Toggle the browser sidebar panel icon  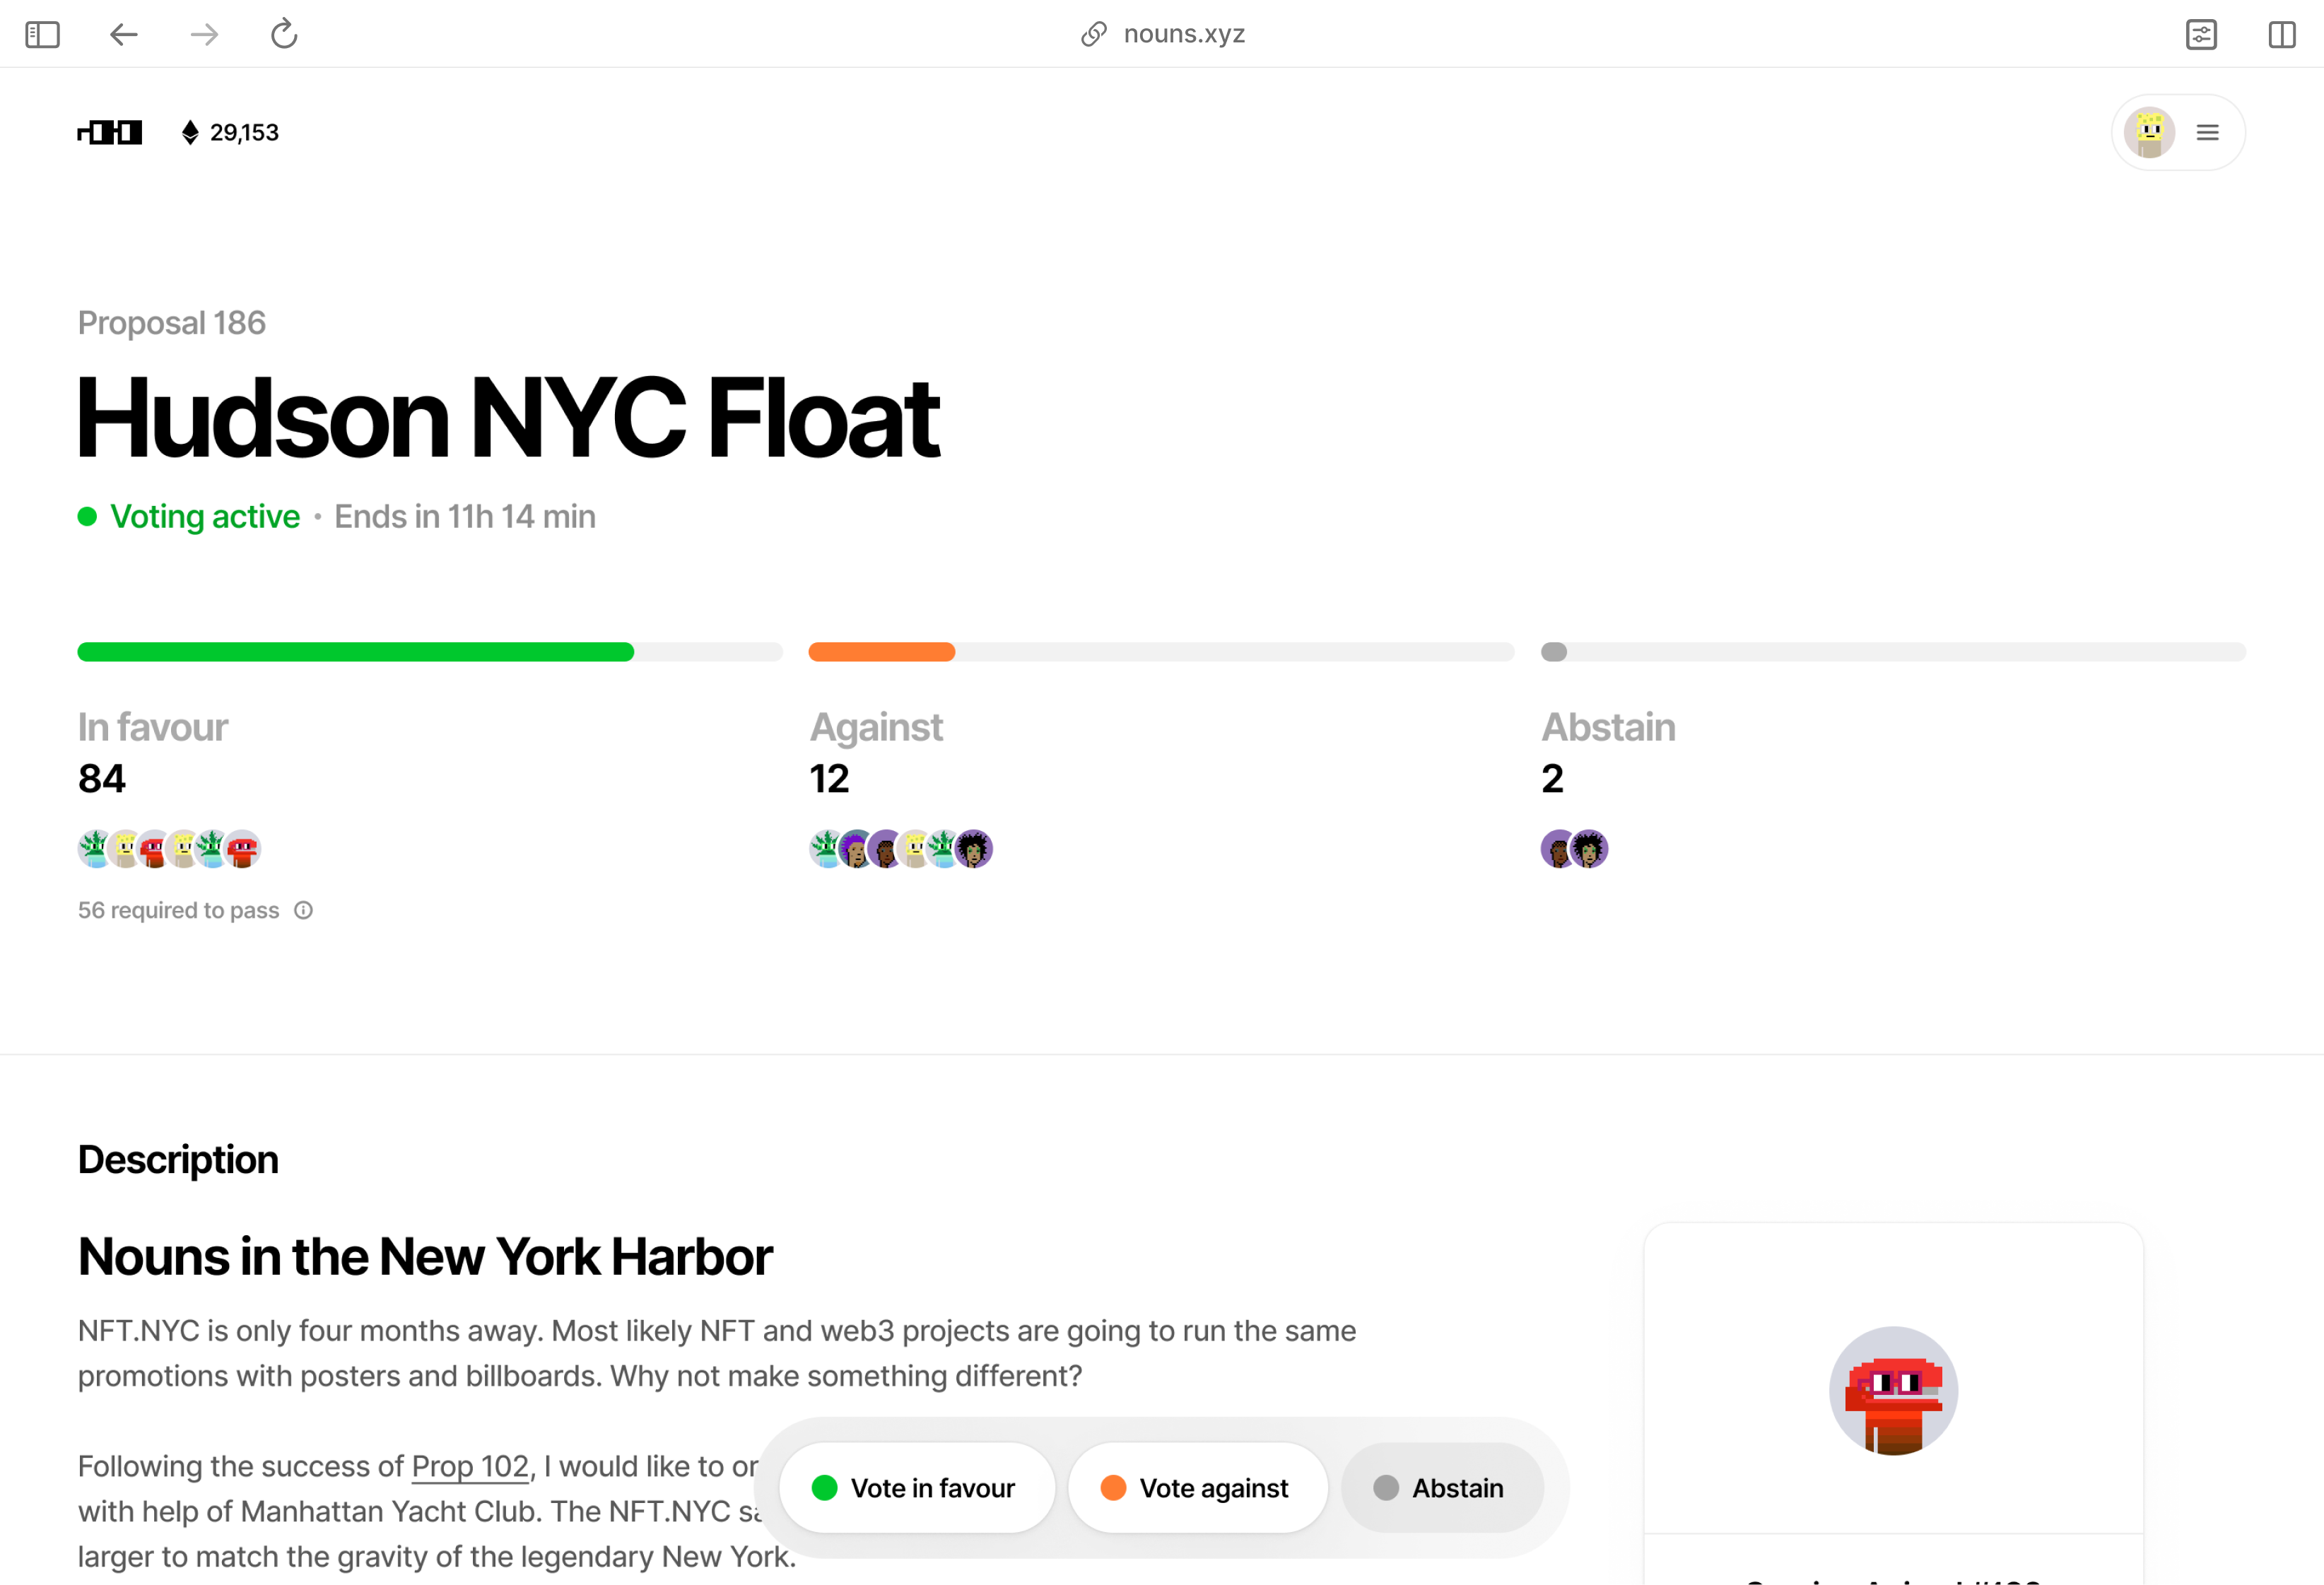[42, 35]
